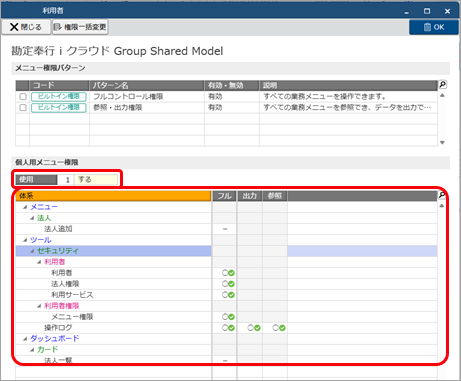The width and height of the screenshot is (461, 381).
Task: Confirm with the OK button
Action: point(434,27)
